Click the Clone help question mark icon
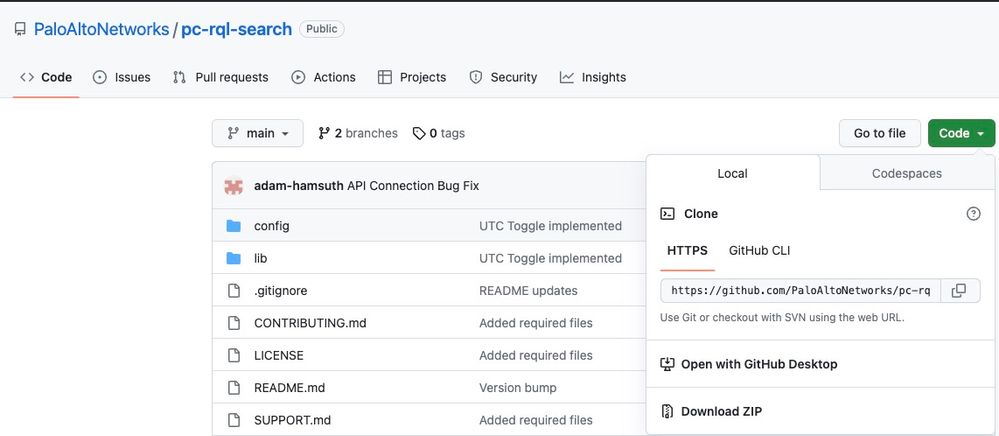The width and height of the screenshot is (999, 436). tap(973, 214)
